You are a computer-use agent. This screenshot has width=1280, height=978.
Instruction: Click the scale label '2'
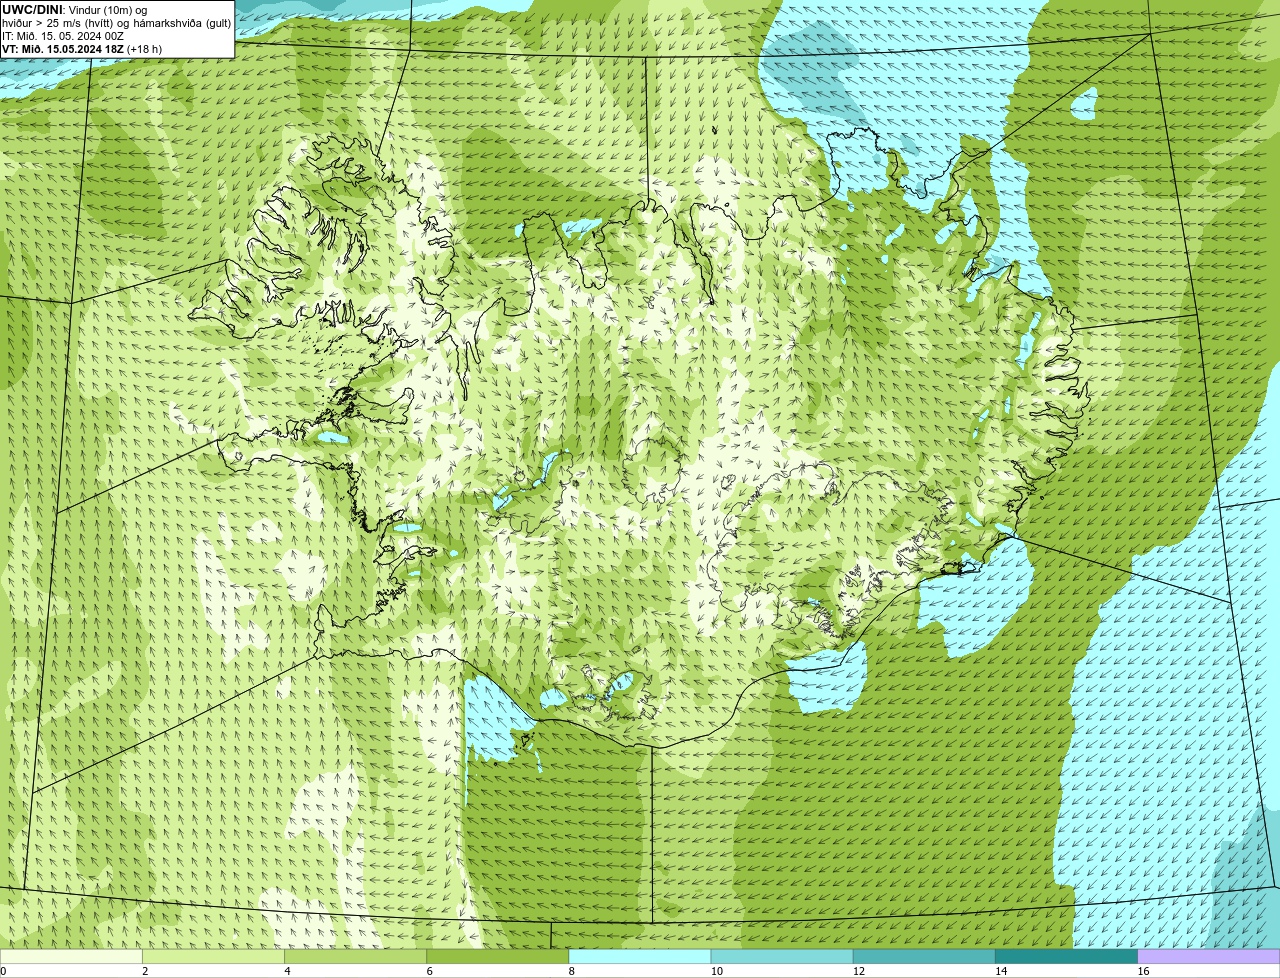(145, 971)
